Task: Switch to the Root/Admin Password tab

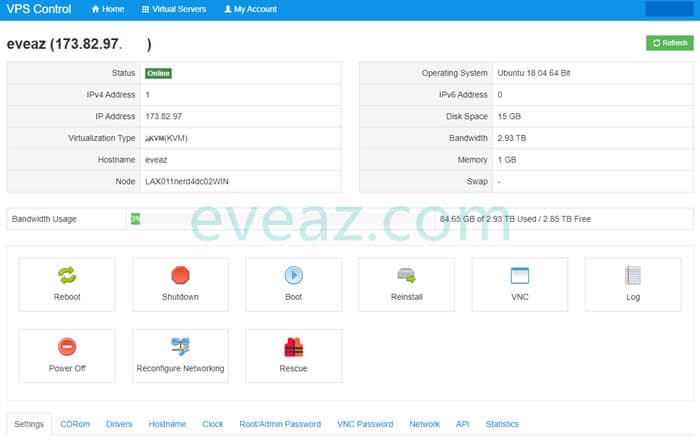Action: (x=280, y=424)
